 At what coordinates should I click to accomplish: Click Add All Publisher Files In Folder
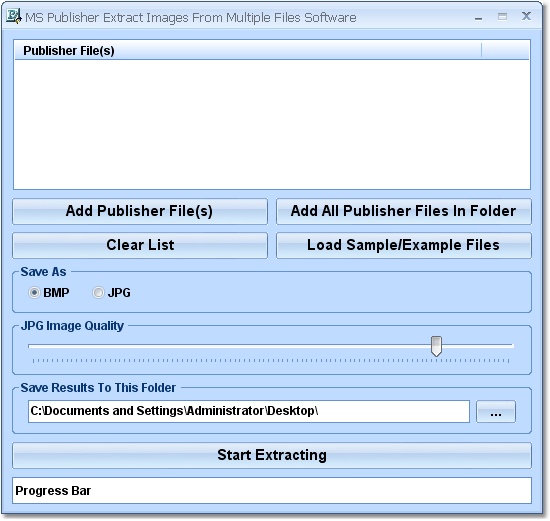[x=403, y=211]
